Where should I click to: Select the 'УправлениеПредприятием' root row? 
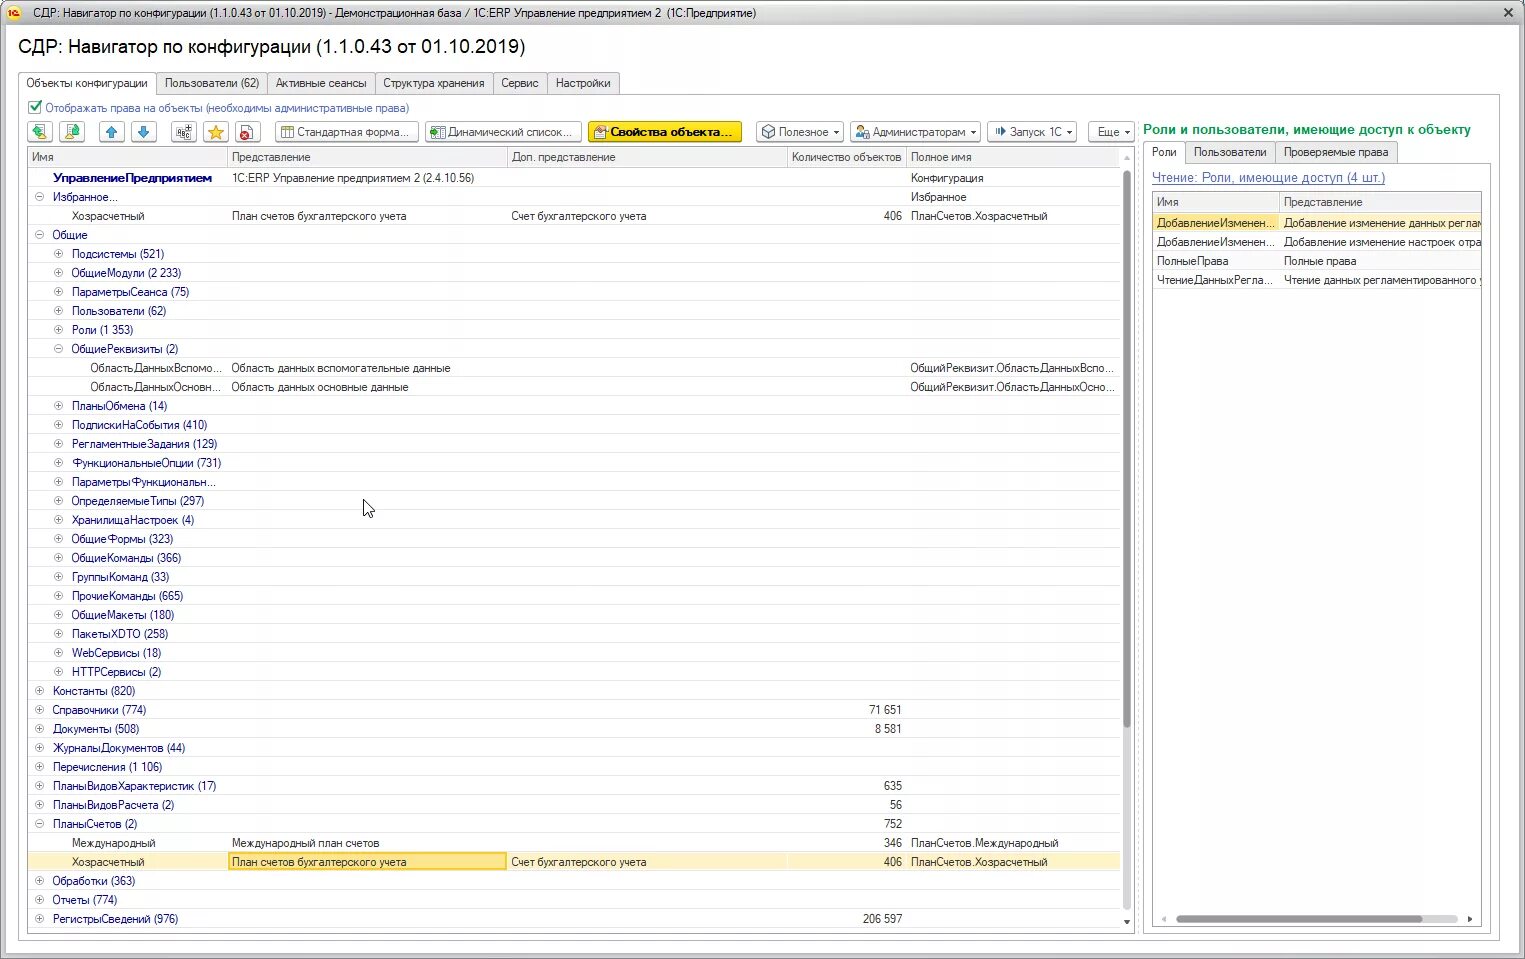pyautogui.click(x=574, y=178)
